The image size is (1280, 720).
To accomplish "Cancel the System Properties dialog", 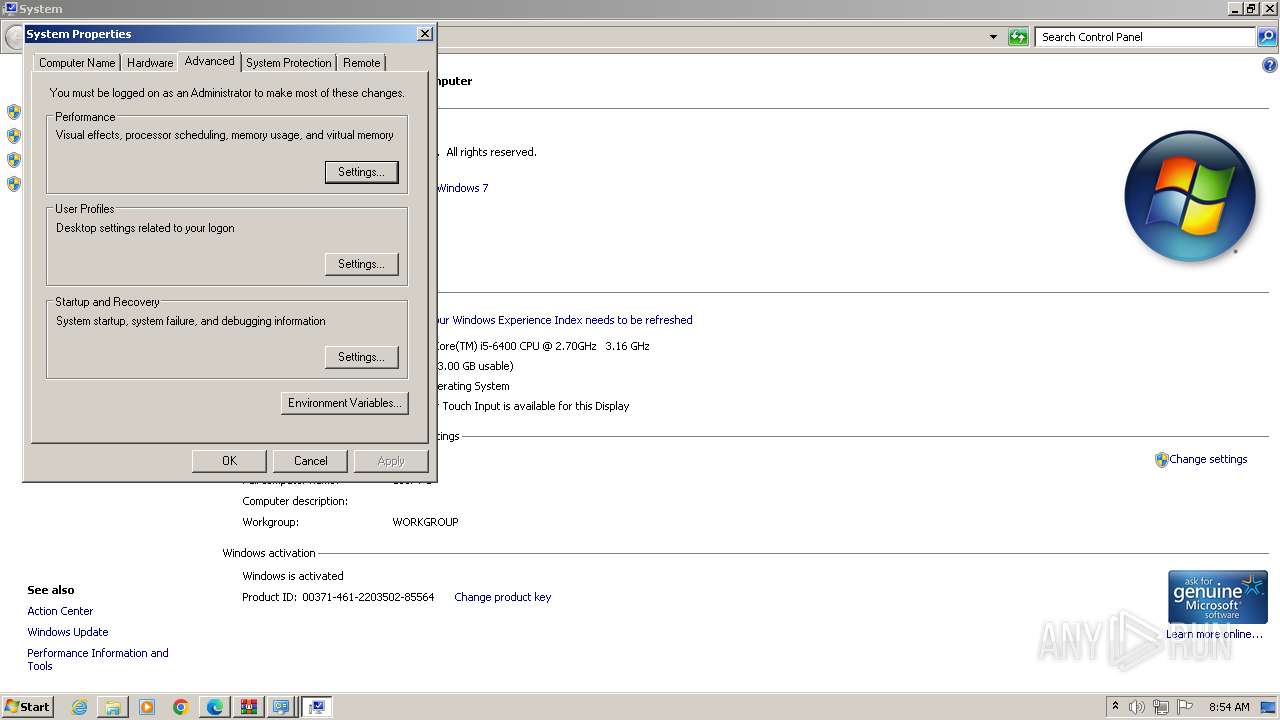I will pyautogui.click(x=310, y=461).
